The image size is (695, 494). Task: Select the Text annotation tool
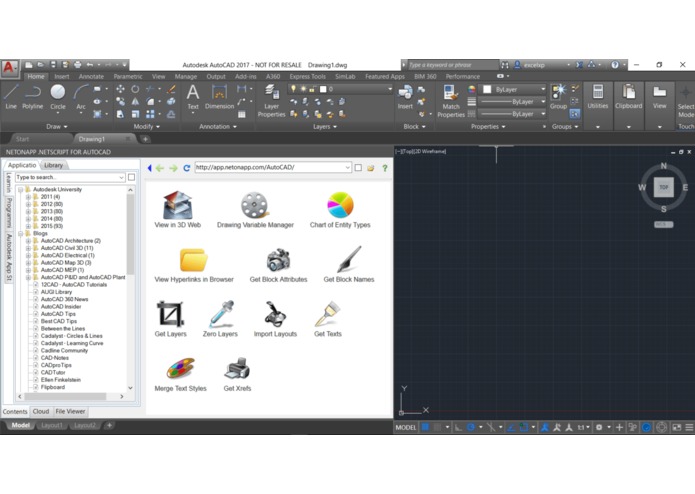[193, 97]
